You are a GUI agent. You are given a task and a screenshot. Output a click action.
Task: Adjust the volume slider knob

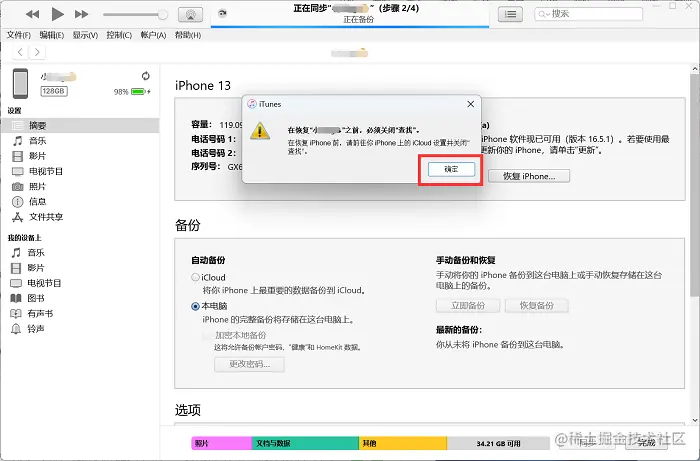tap(163, 15)
